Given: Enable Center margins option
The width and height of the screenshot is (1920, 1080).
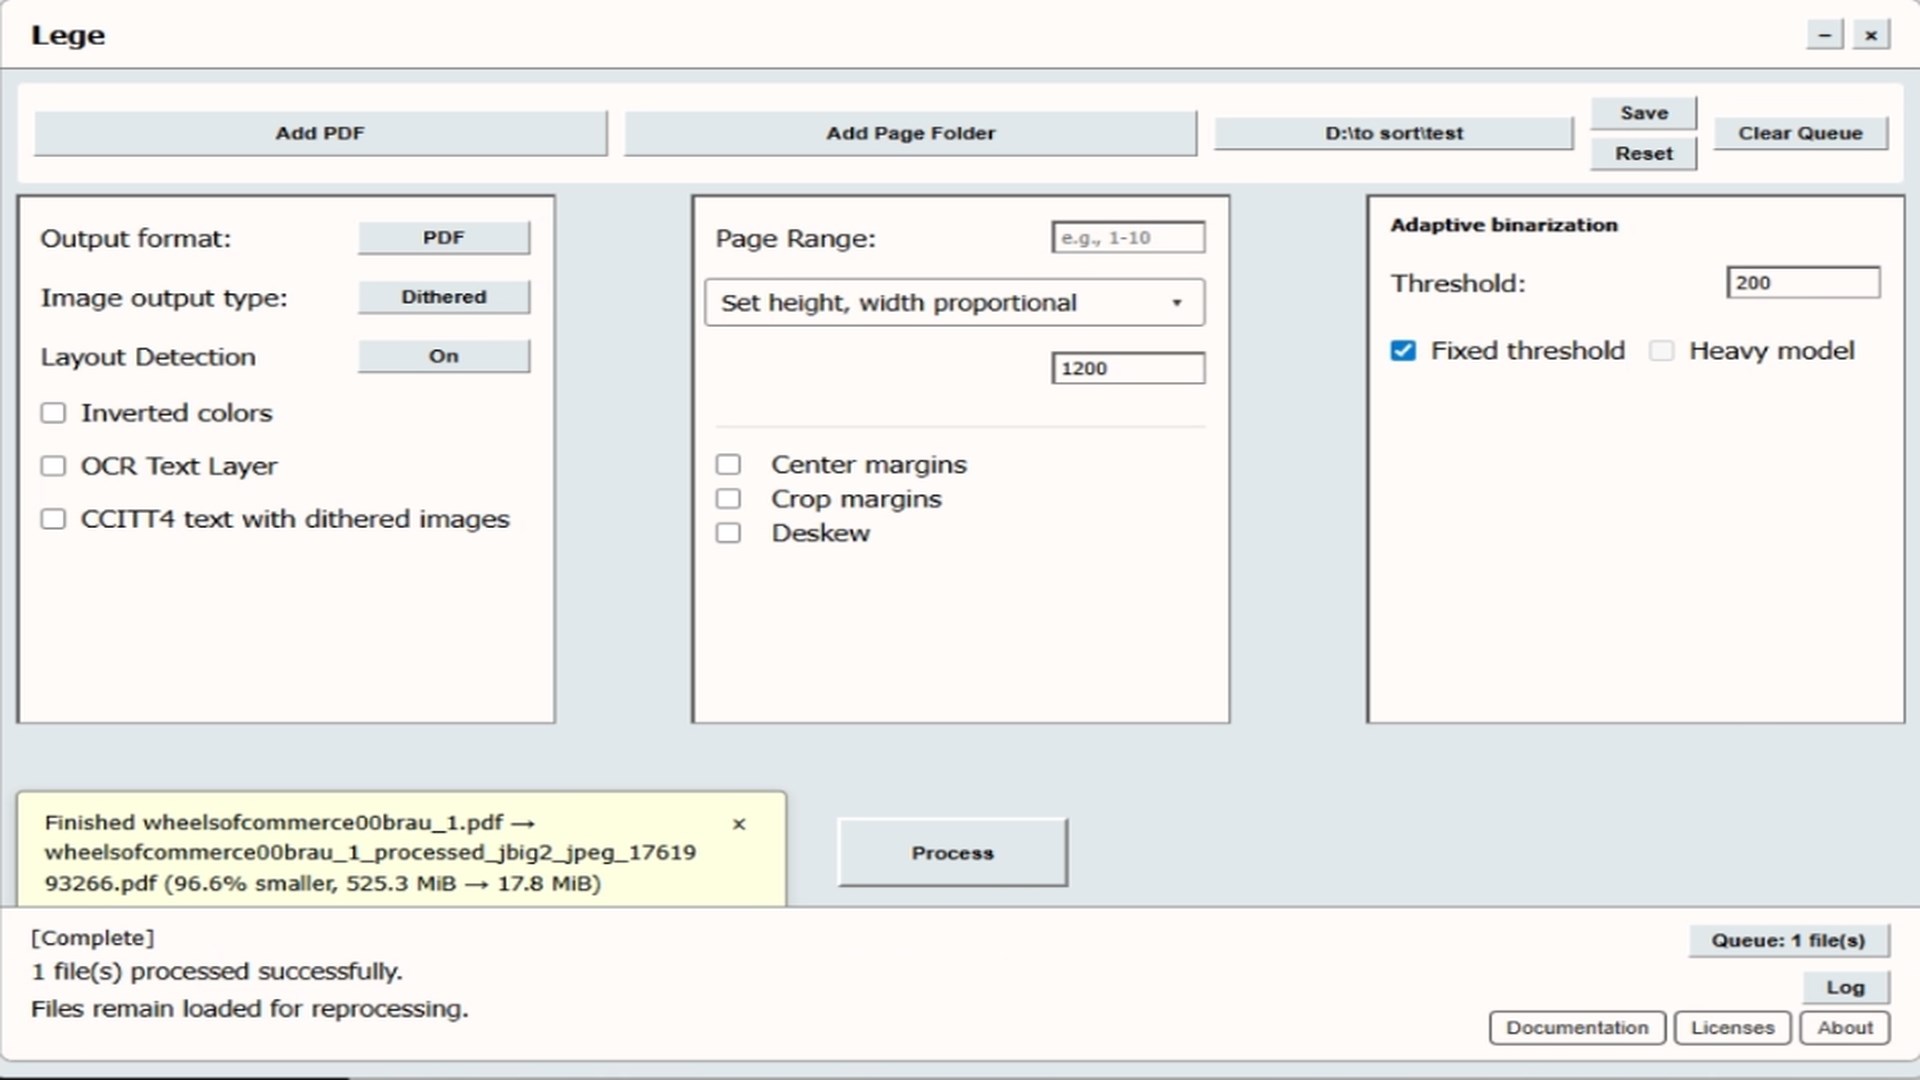Looking at the screenshot, I should pos(728,465).
